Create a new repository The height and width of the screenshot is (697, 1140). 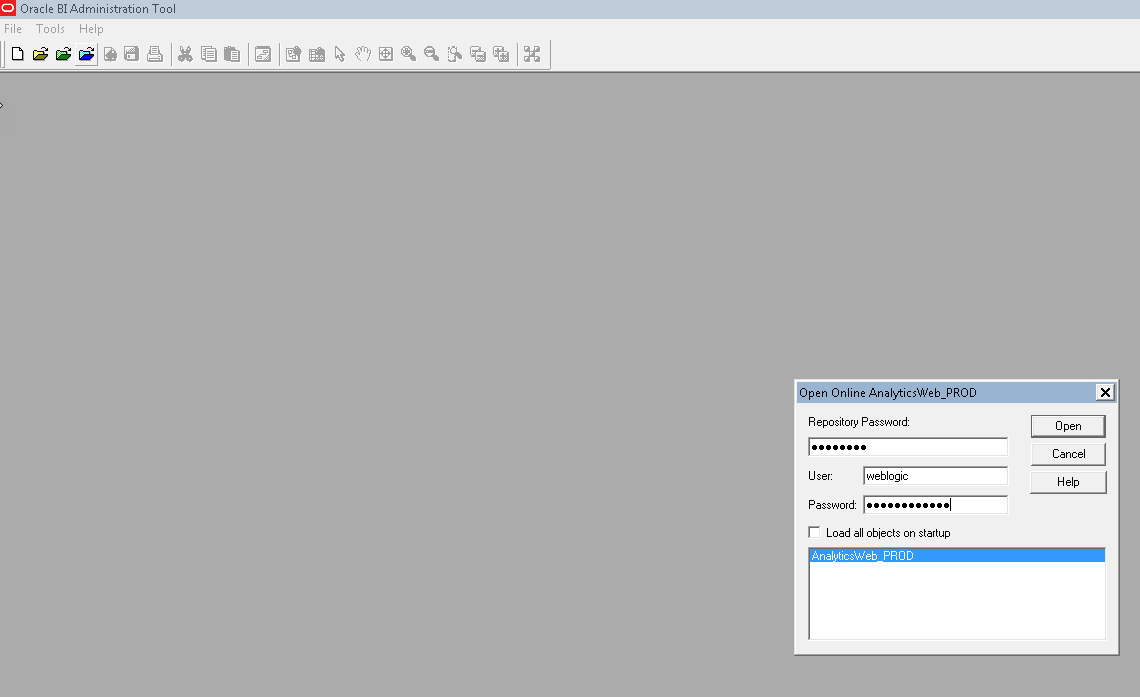pyautogui.click(x=17, y=54)
